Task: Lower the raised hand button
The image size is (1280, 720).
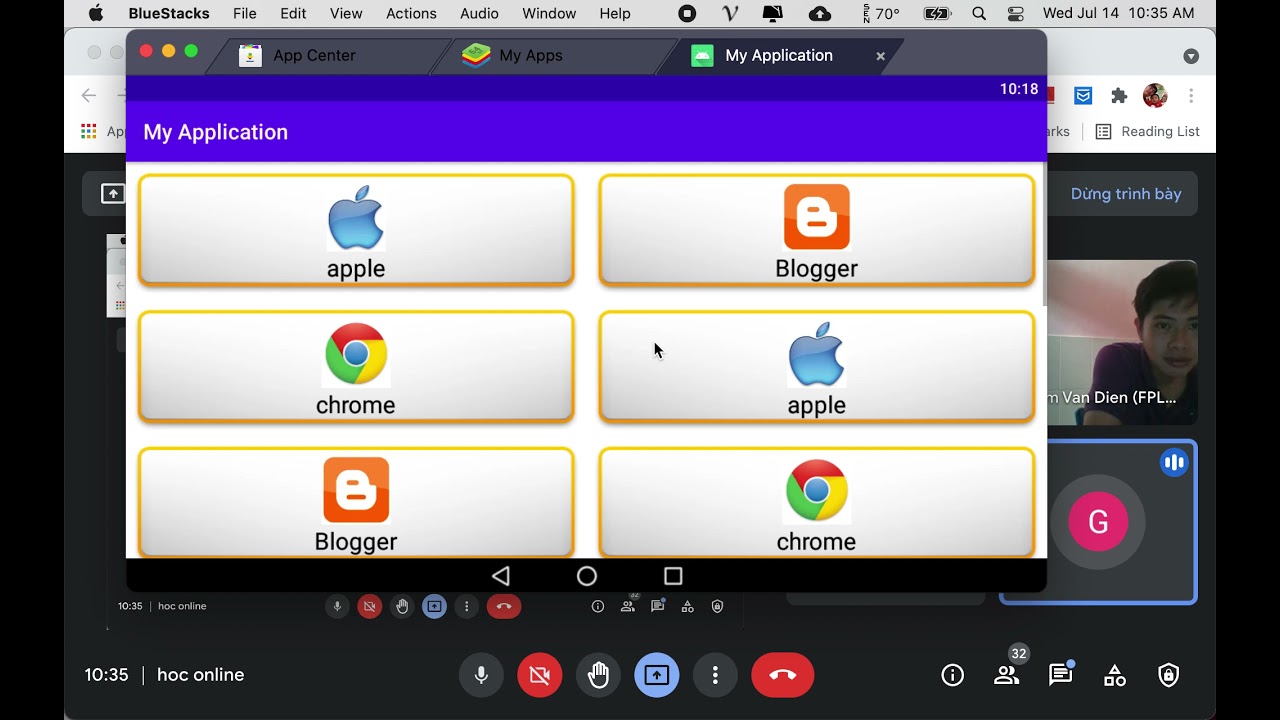Action: click(x=598, y=675)
